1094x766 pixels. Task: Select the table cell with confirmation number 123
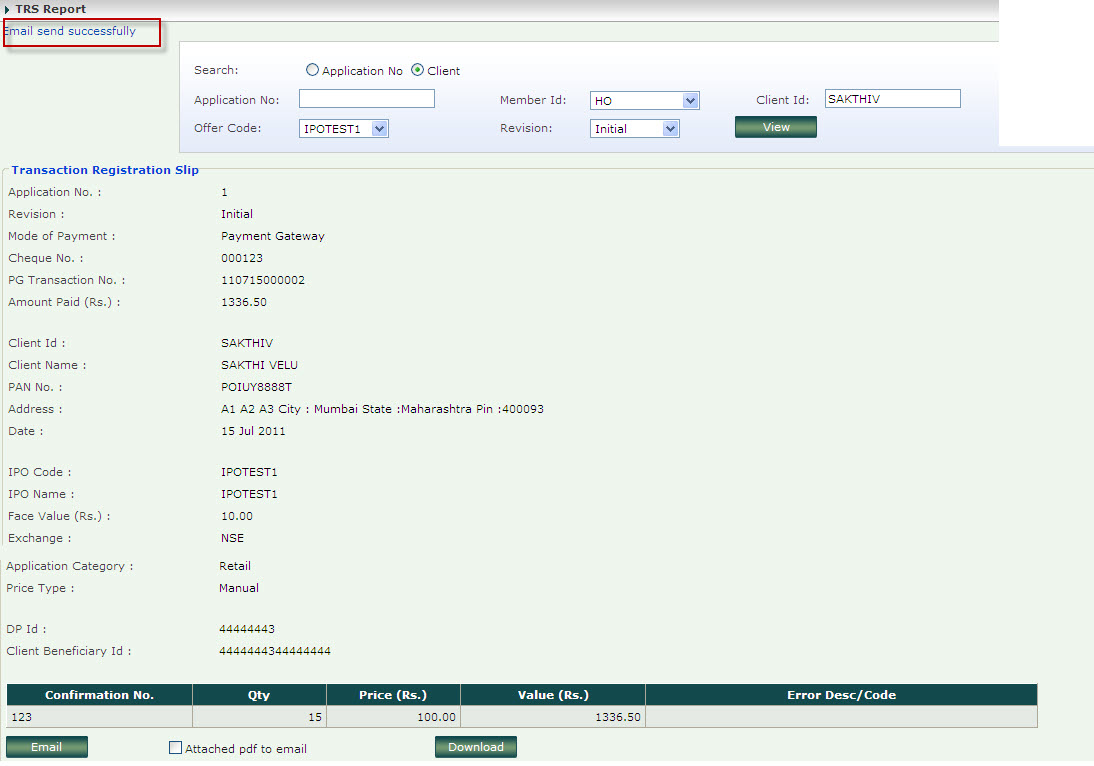[x=99, y=717]
